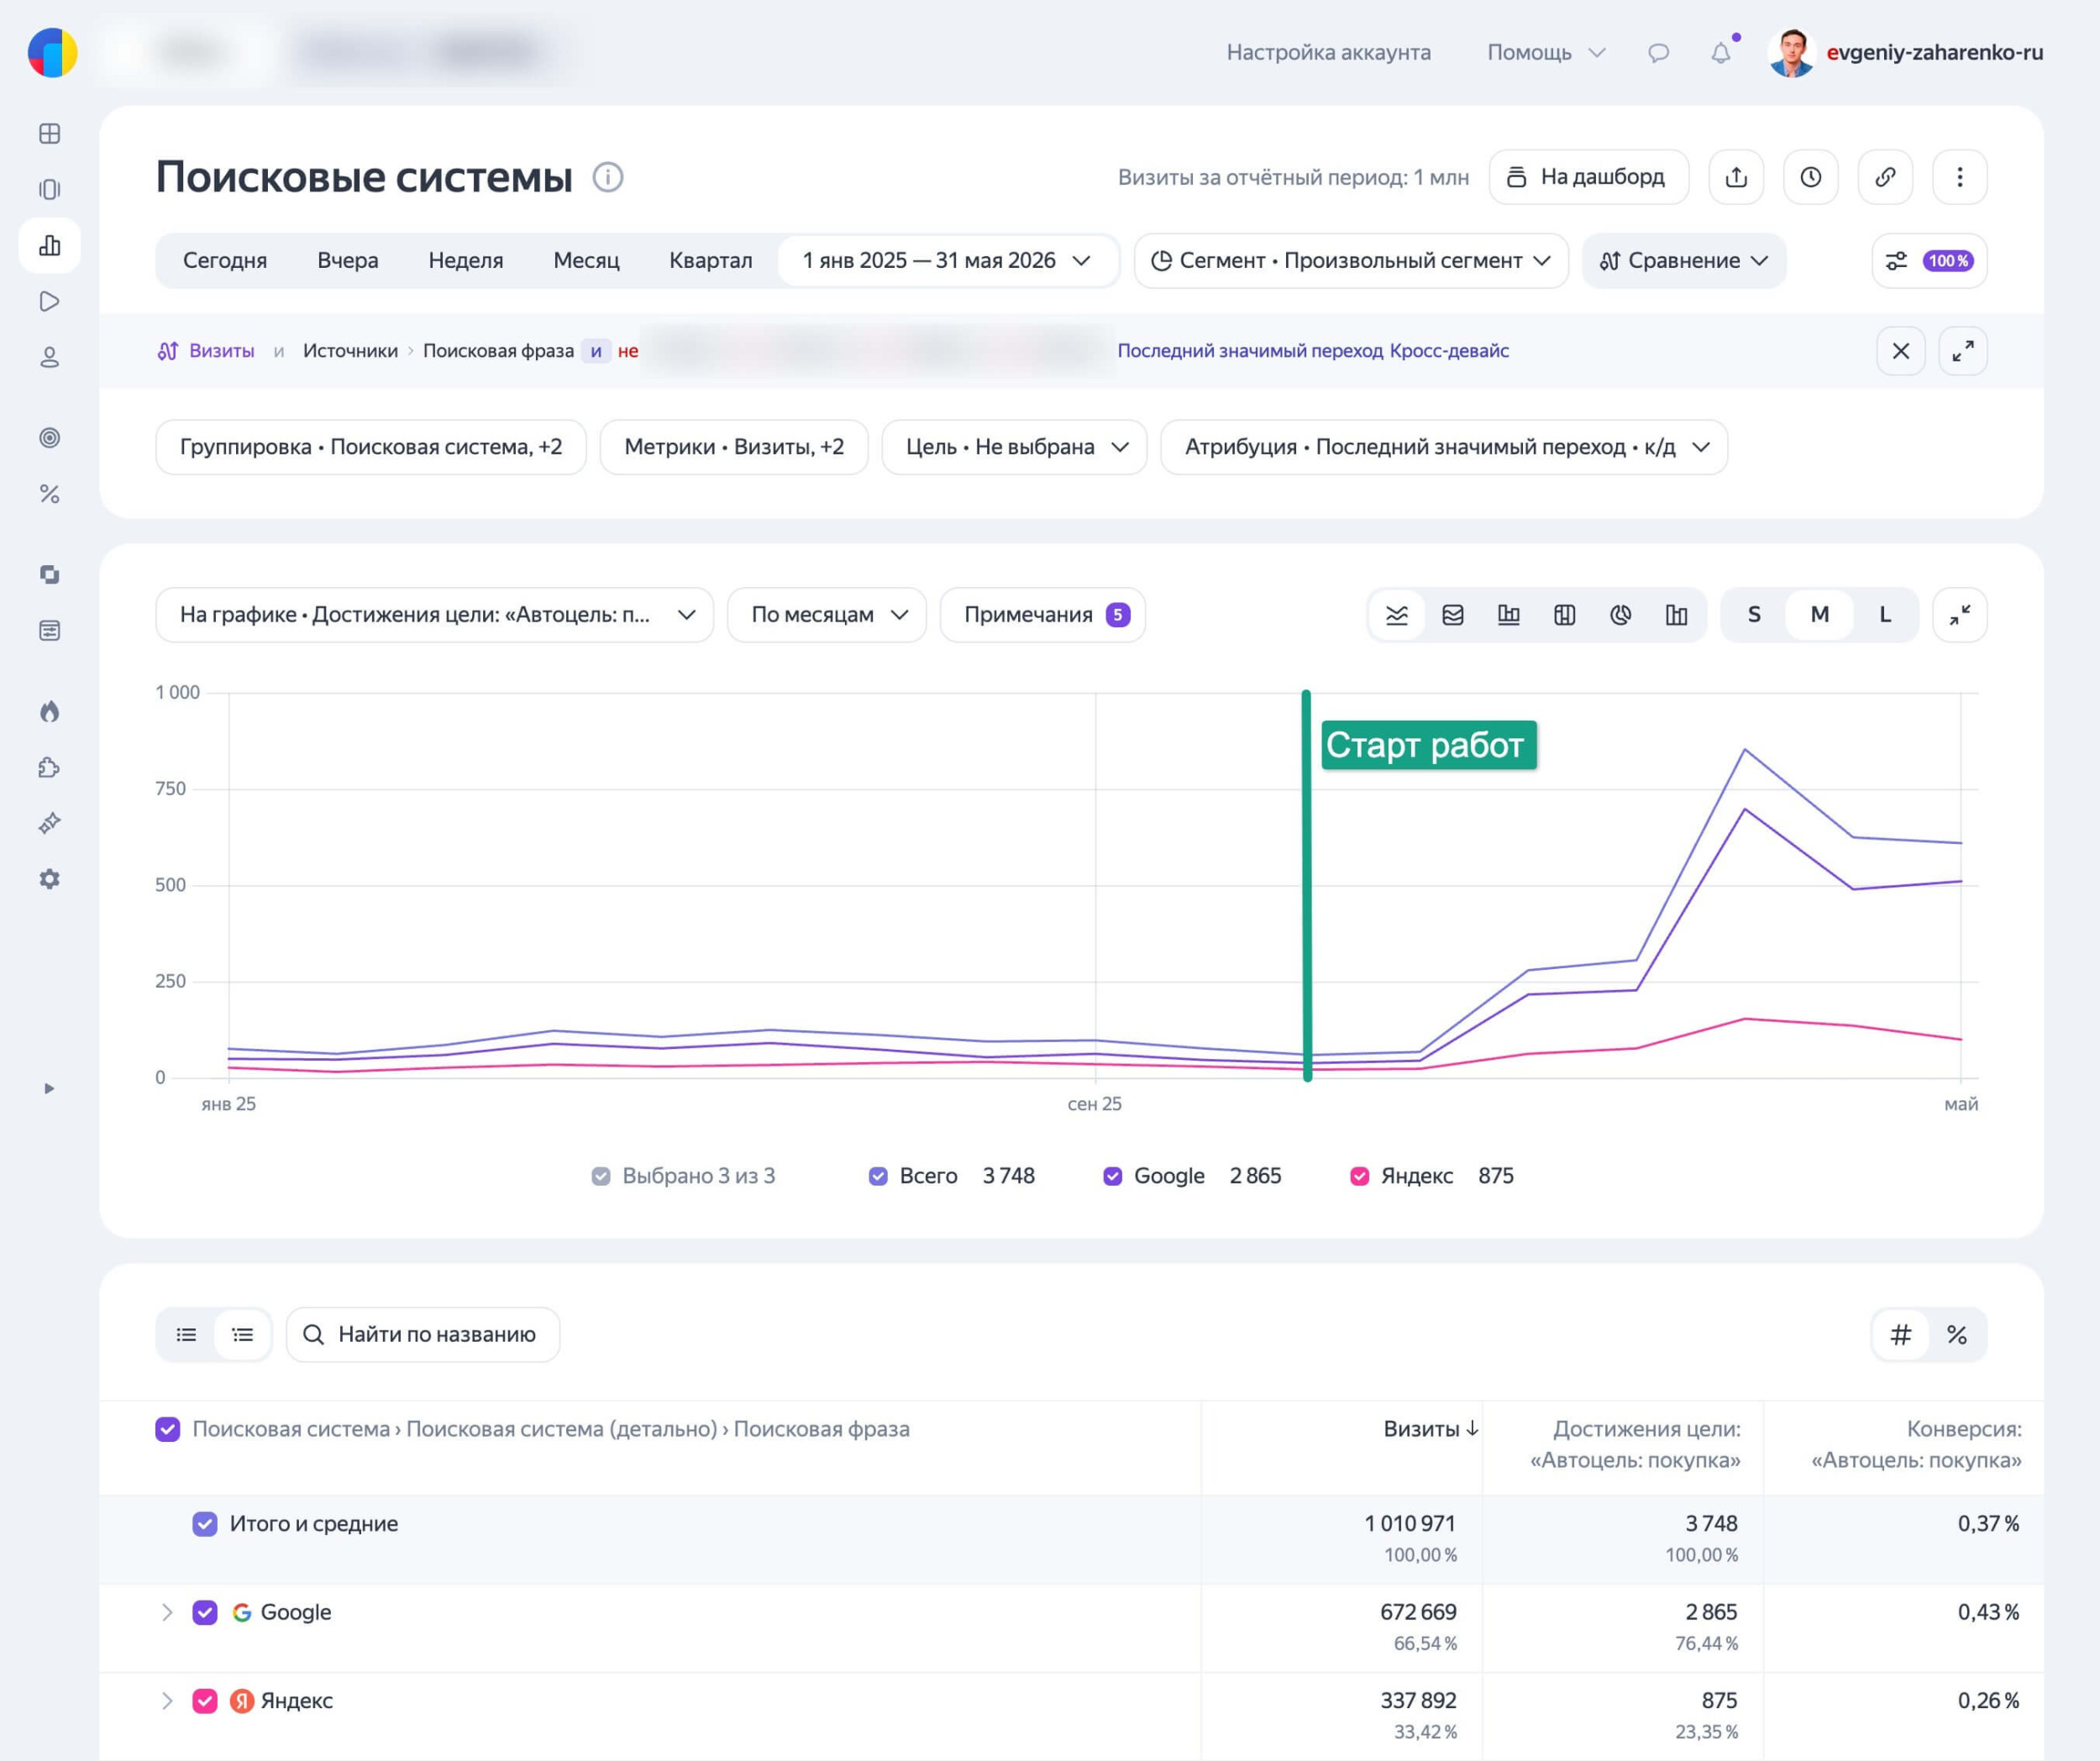Open По месяцам grouping dropdown
Viewport: 2100px width, 1761px height.
coord(826,615)
